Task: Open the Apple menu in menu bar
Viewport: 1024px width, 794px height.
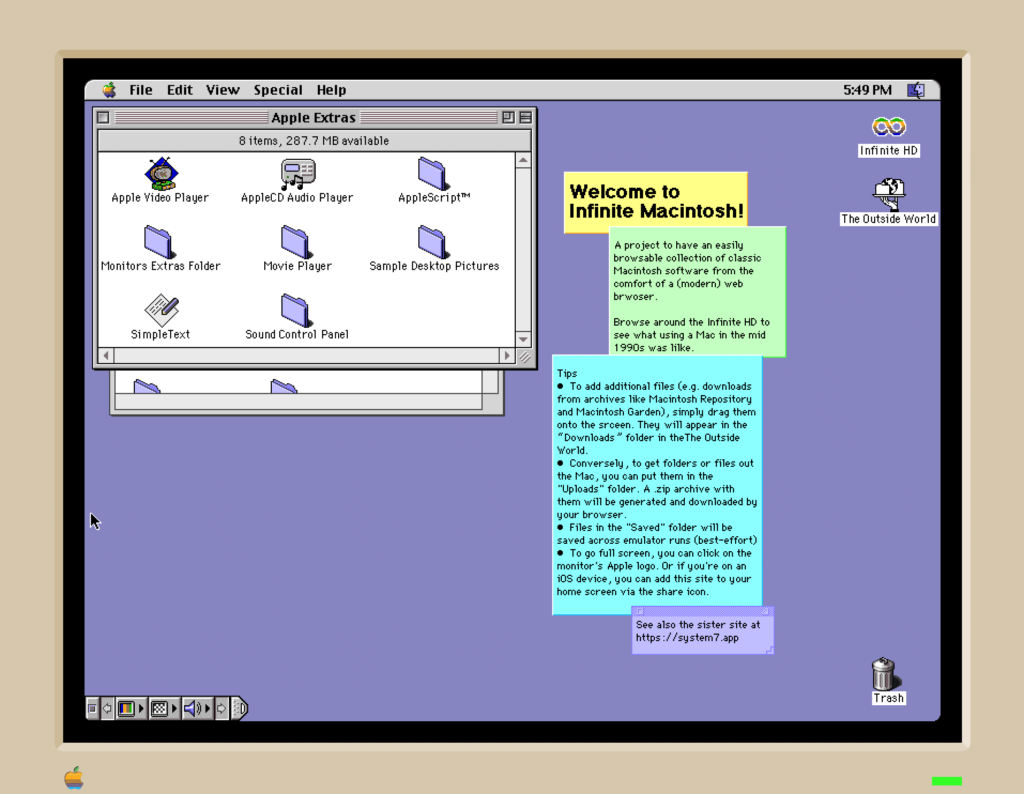Action: pyautogui.click(x=109, y=90)
